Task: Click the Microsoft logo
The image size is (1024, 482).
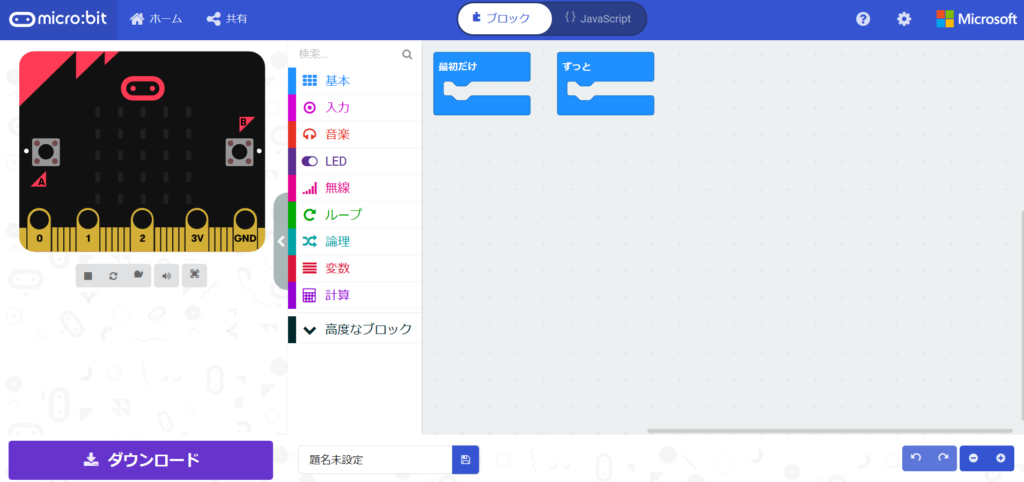Action: coord(976,19)
